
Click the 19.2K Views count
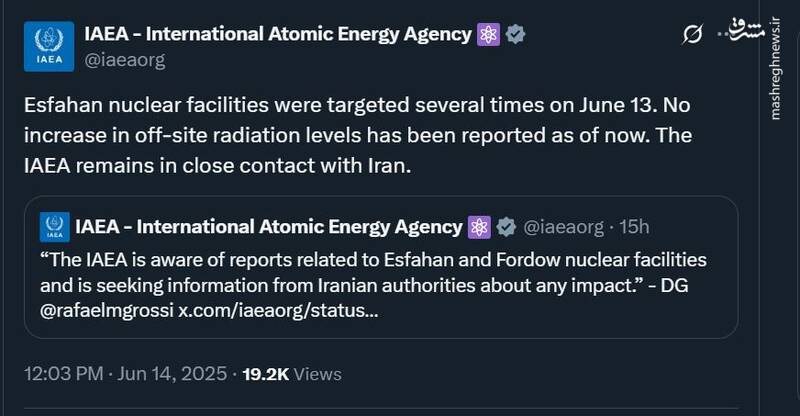coord(291,374)
